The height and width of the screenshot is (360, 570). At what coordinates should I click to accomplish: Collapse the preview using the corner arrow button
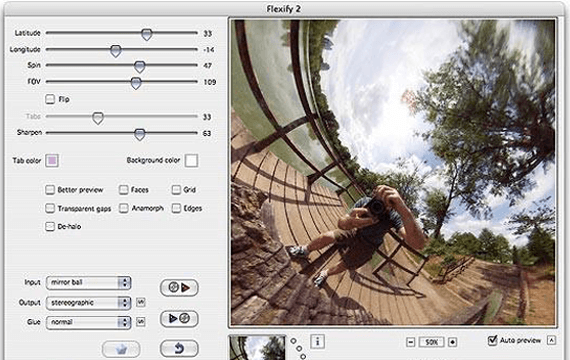pos(552,340)
